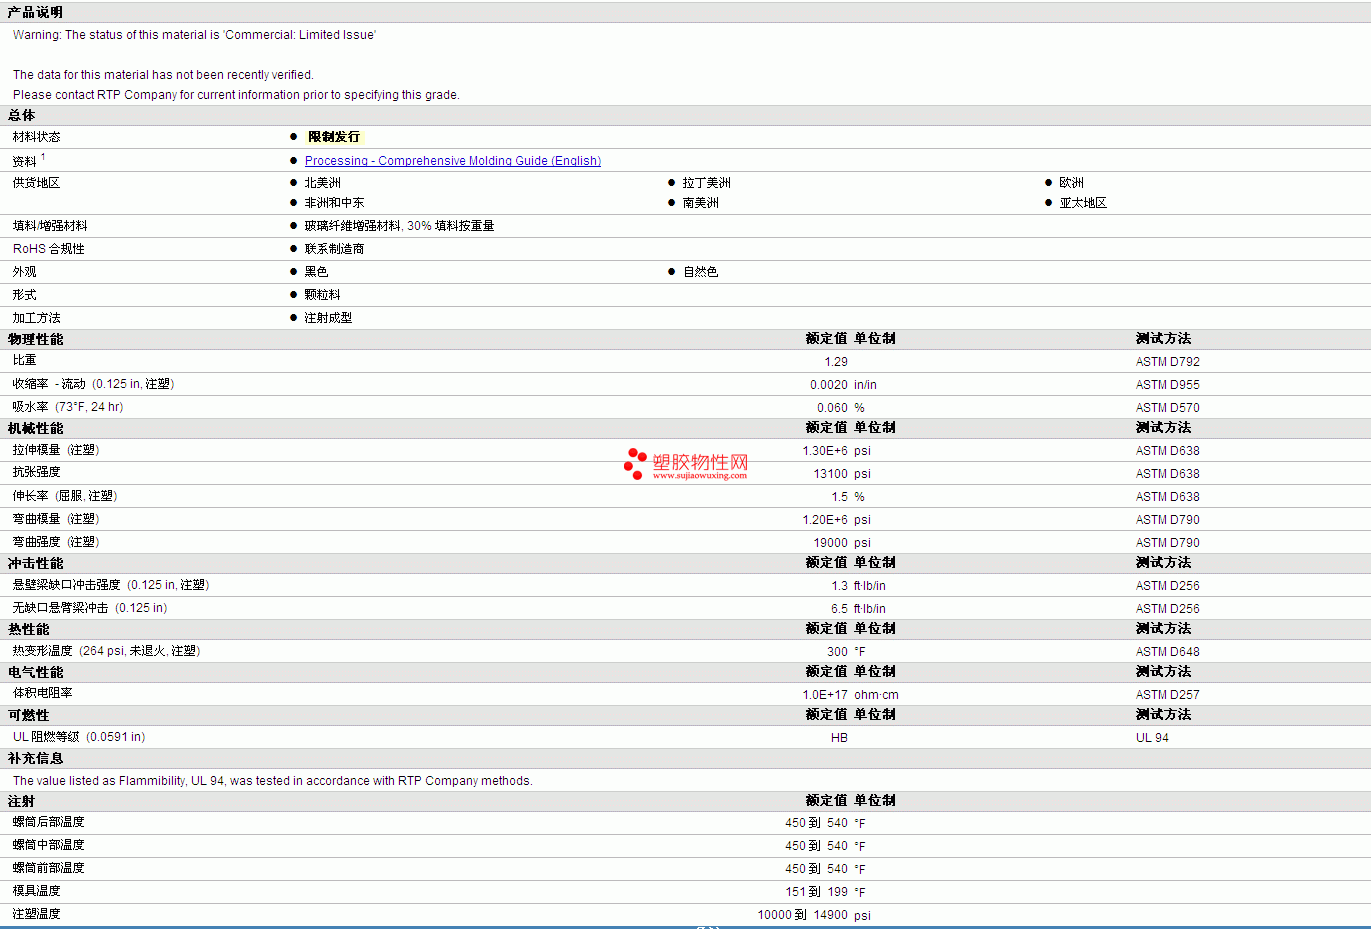Viewport: 1371px width, 929px height.
Task: Click the 塑胶物性网 watermark text
Action: click(700, 462)
